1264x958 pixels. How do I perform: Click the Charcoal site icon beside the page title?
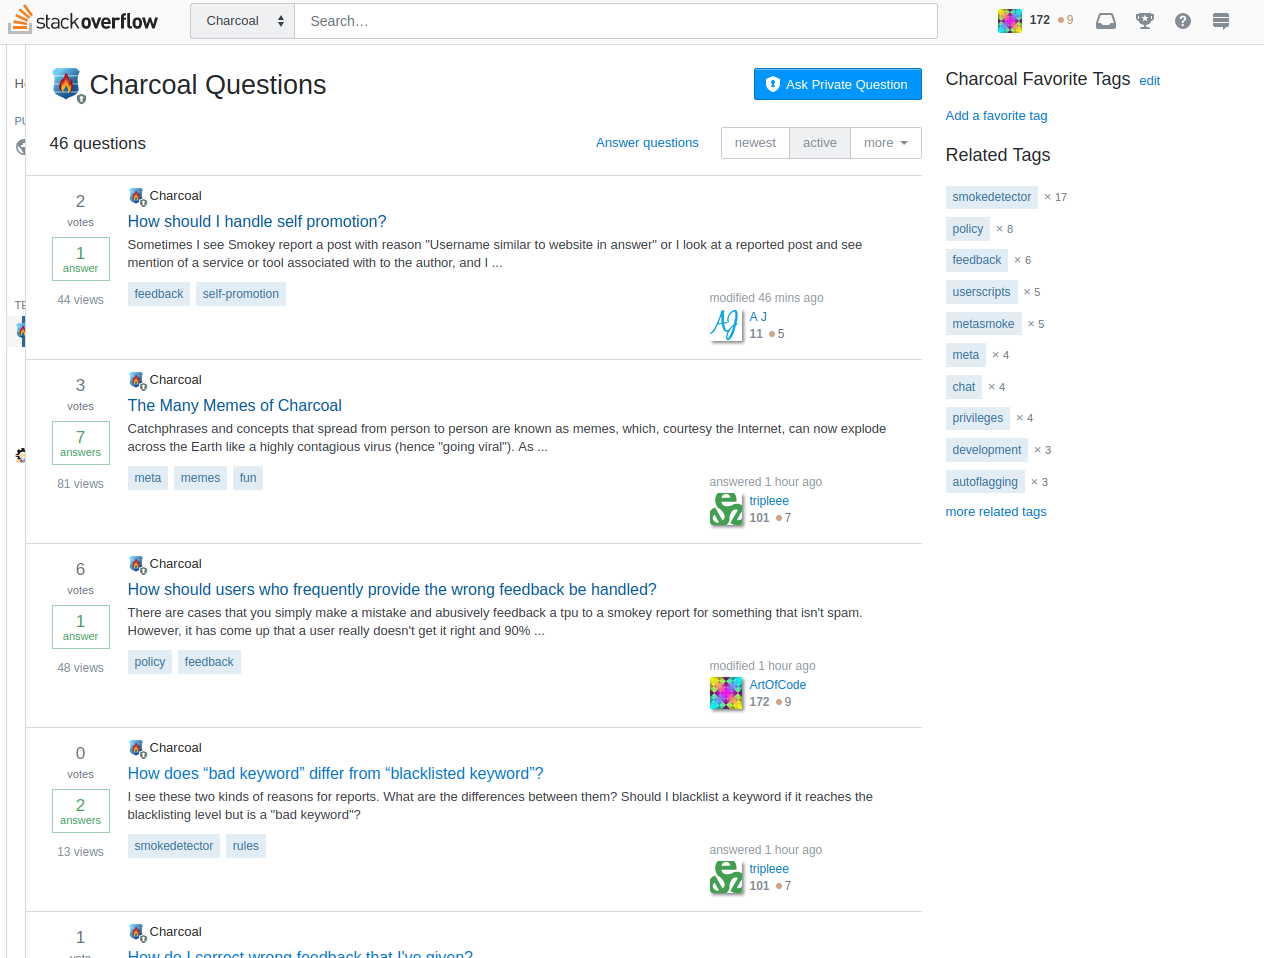[66, 84]
